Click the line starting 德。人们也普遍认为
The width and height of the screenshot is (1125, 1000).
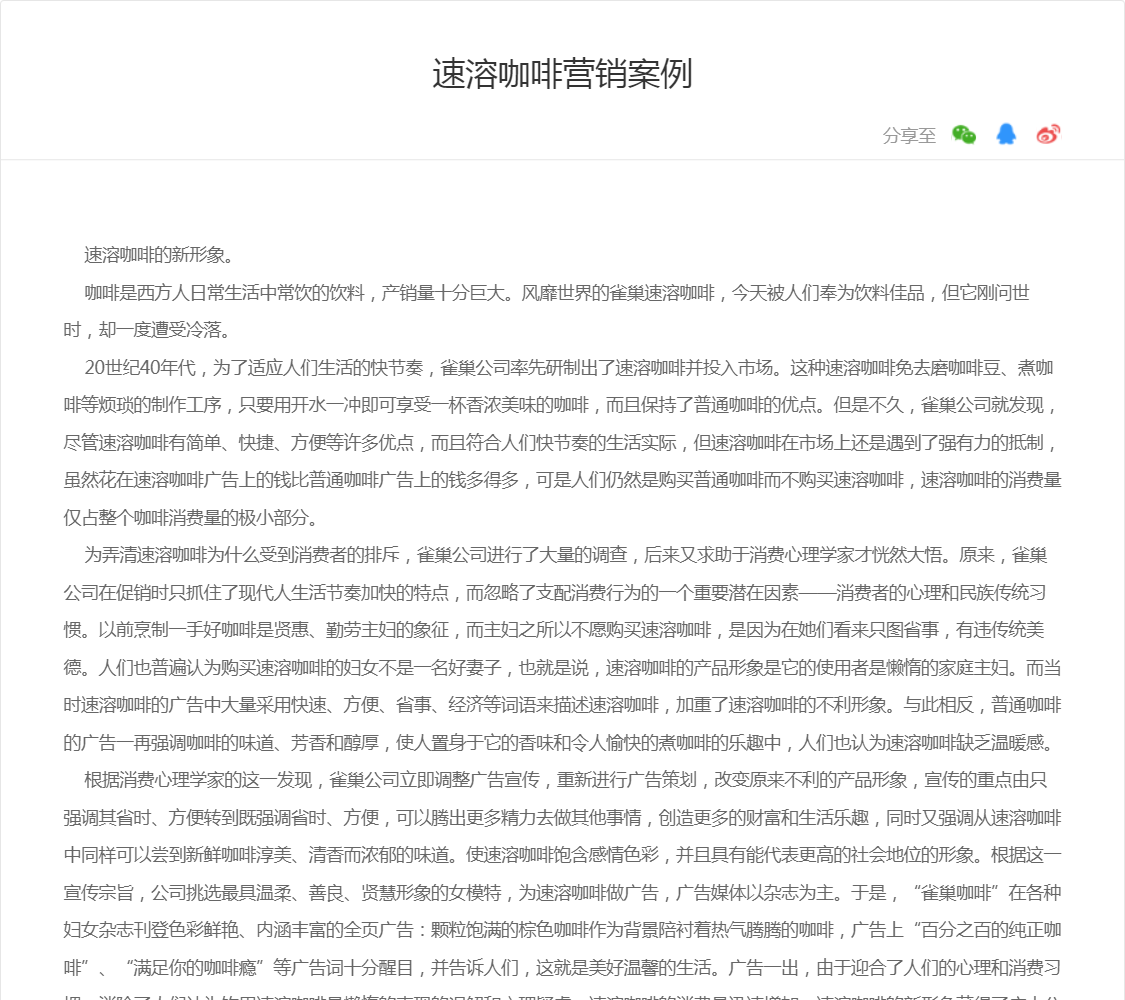pos(562,668)
